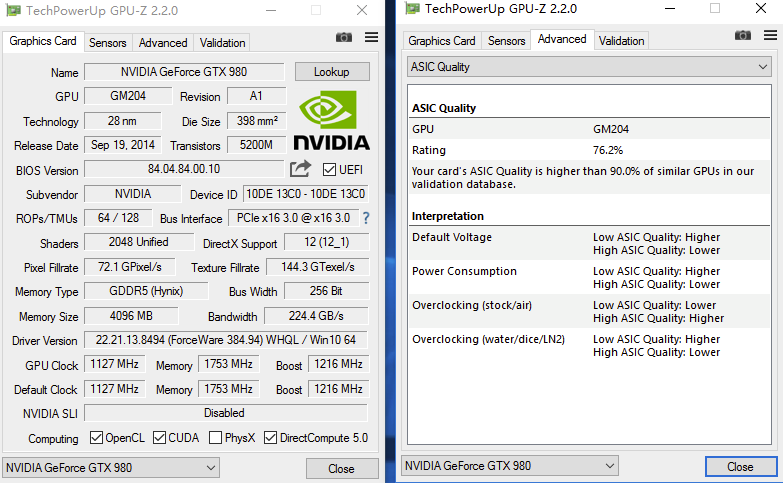Open GPU selector dropdown in left window
This screenshot has width=783, height=483.
click(x=111, y=468)
